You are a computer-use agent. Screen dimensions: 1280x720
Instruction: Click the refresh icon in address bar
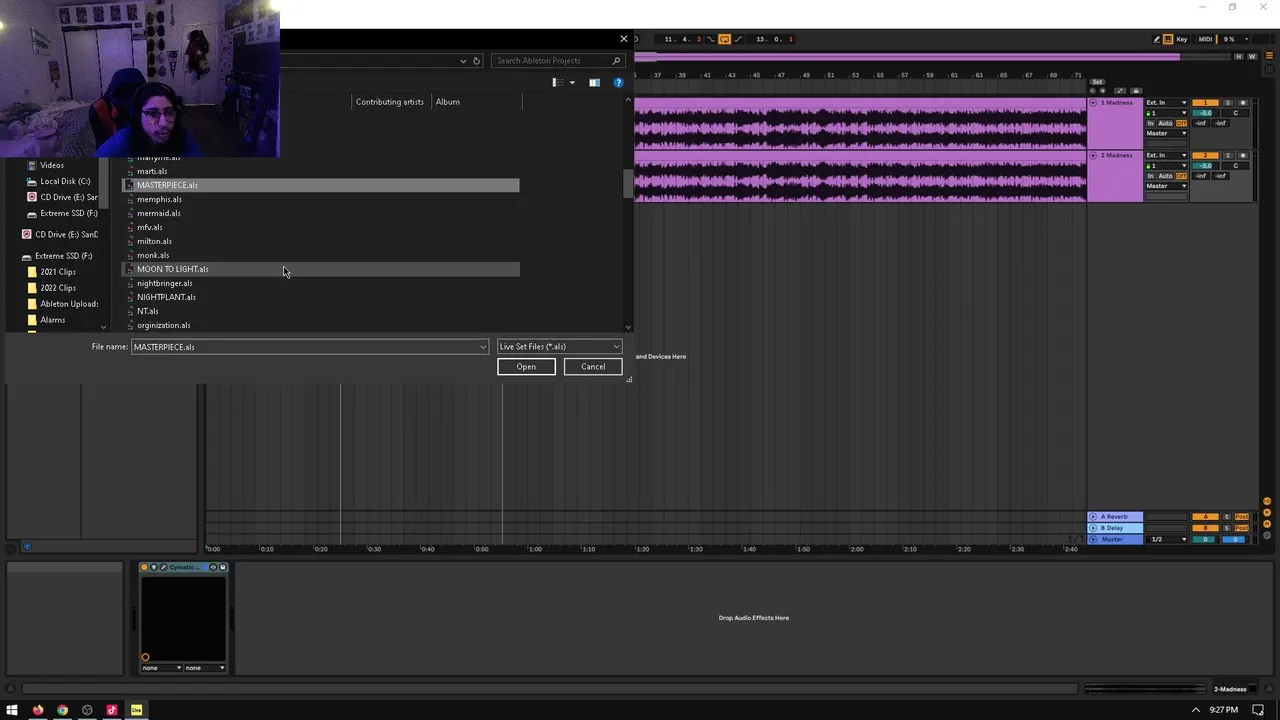click(476, 61)
